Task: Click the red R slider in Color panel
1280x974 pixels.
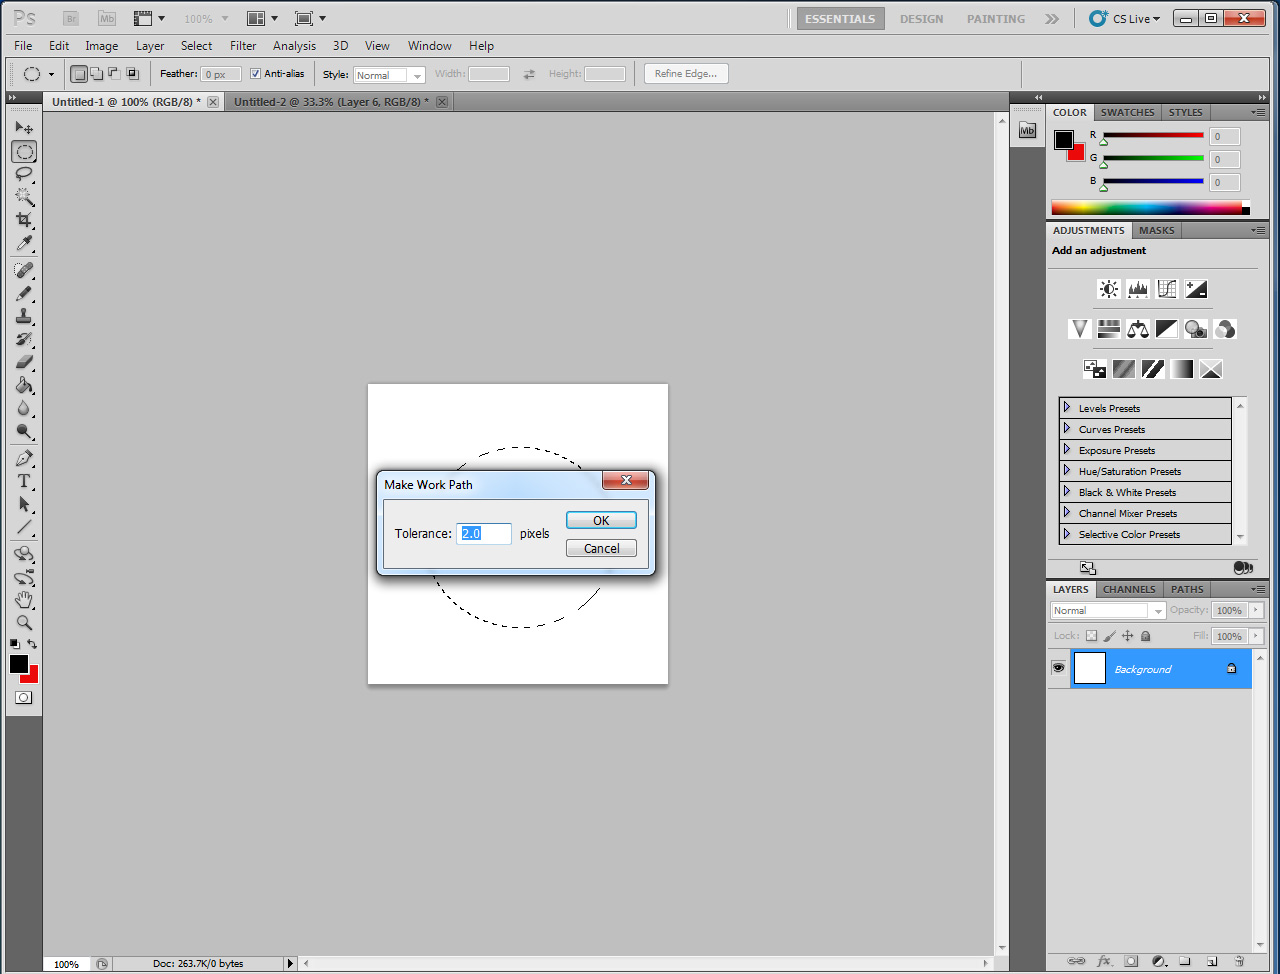Action: (x=1153, y=136)
